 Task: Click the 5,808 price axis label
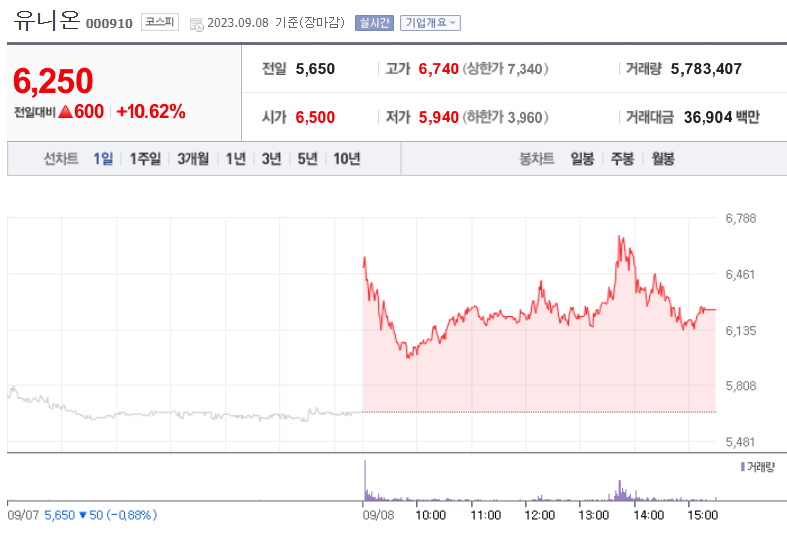[x=741, y=386]
